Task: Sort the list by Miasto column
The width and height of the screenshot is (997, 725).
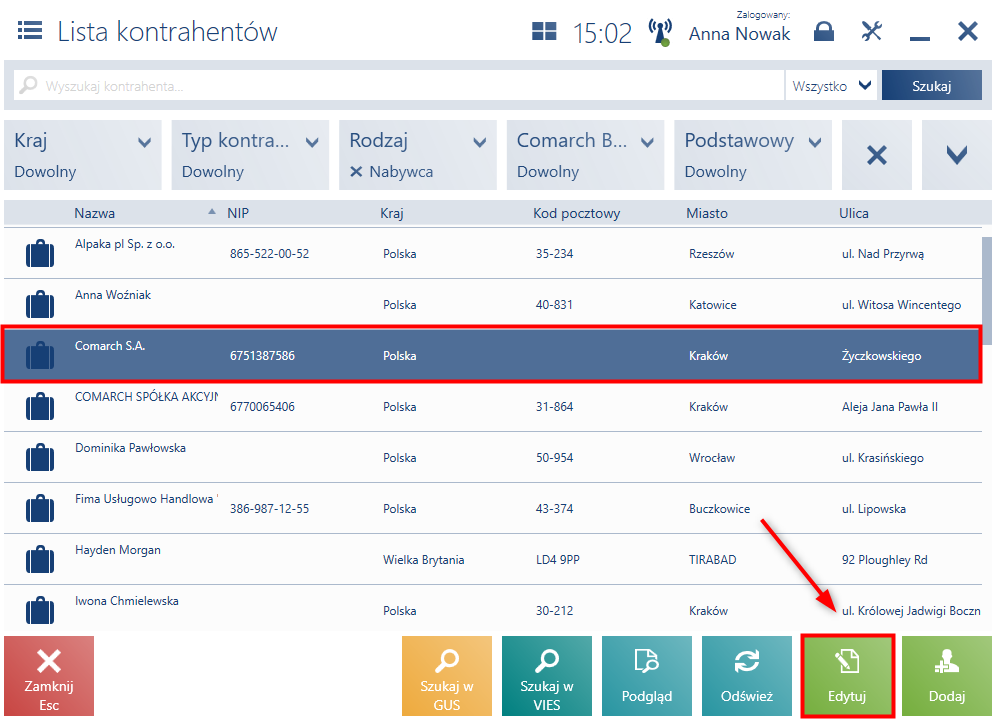Action: click(x=706, y=213)
